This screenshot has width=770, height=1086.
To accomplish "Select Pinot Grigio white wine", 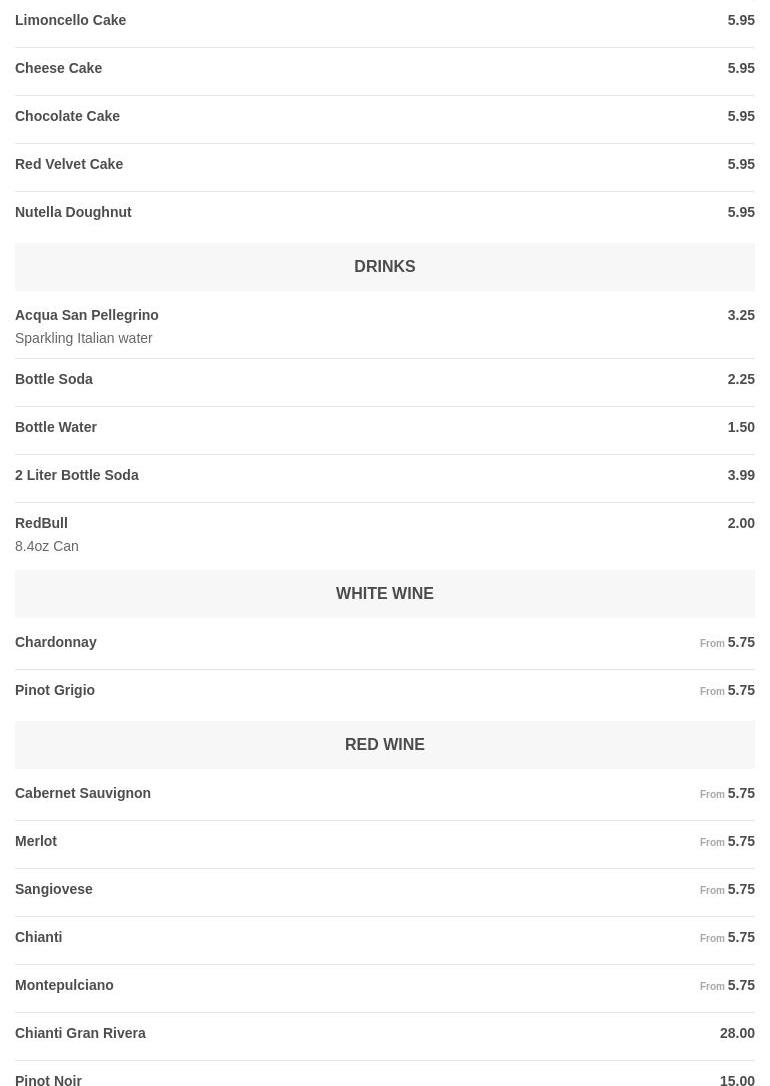I will click(55, 690).
